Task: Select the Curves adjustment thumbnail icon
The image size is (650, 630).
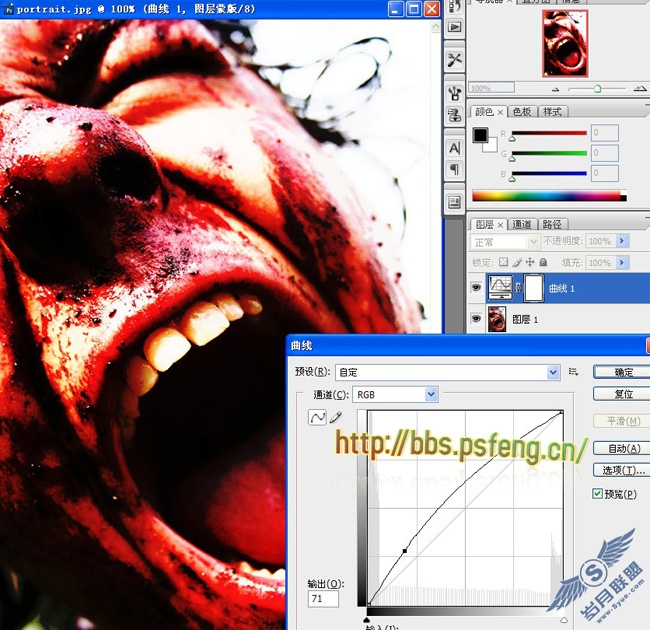Action: [x=500, y=287]
